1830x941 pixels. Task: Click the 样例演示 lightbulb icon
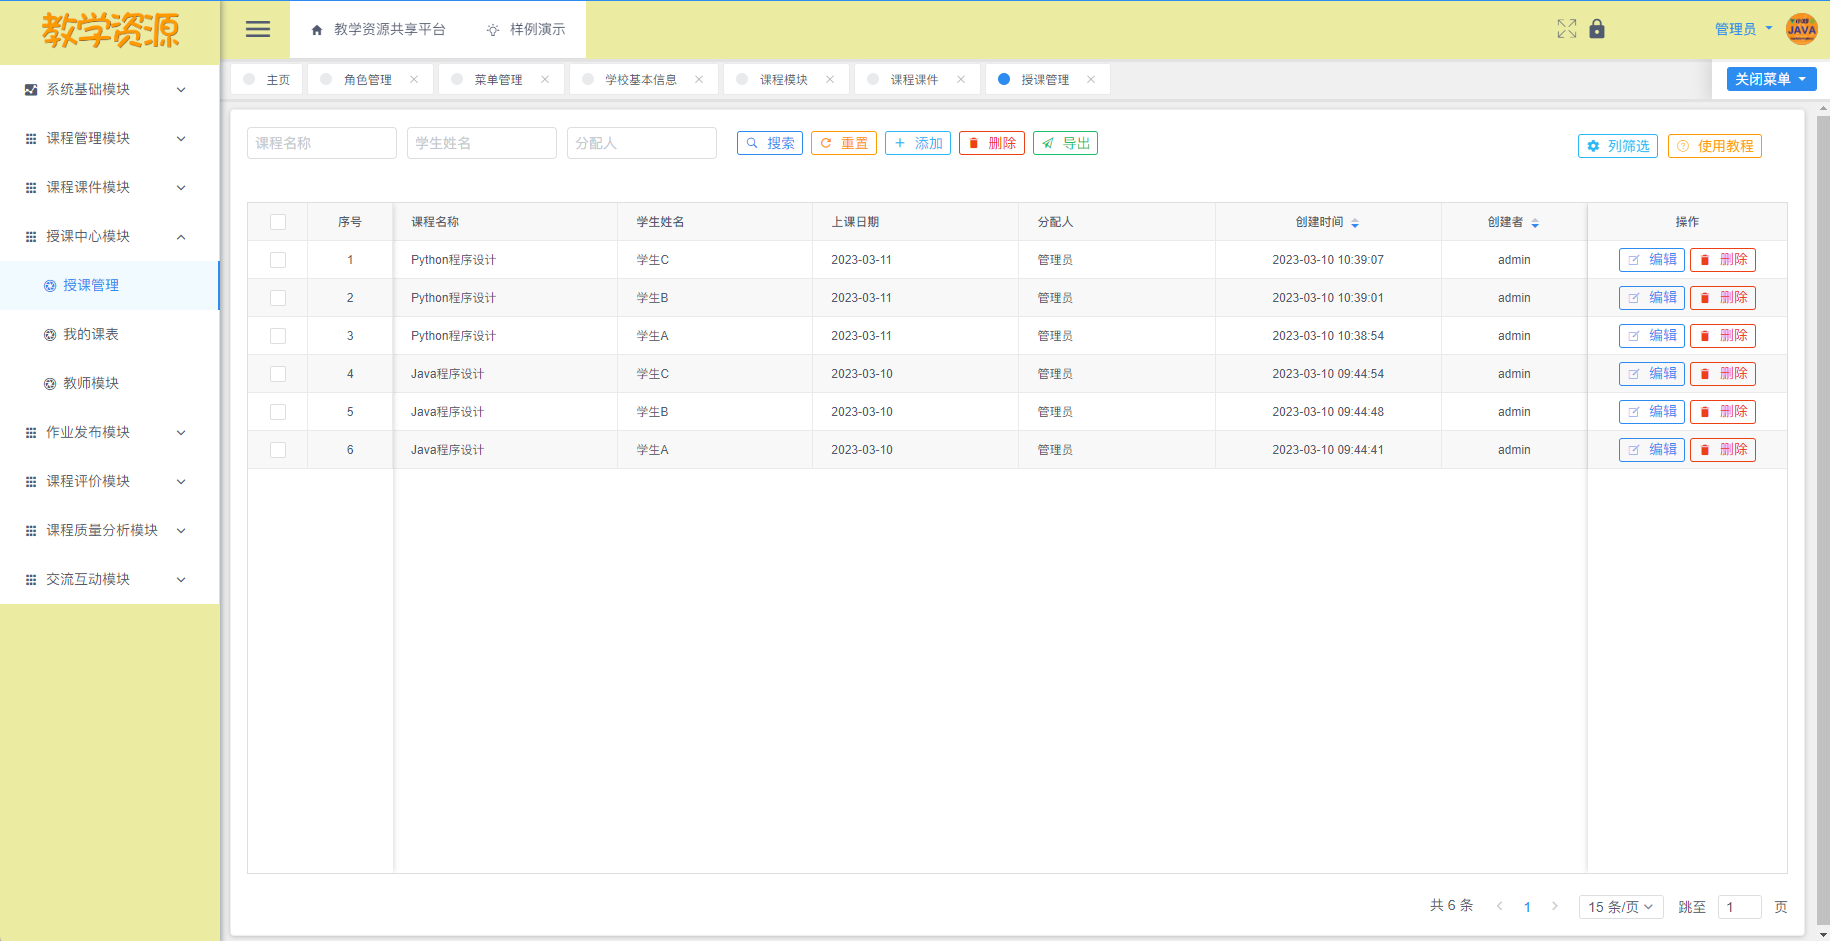tap(493, 30)
